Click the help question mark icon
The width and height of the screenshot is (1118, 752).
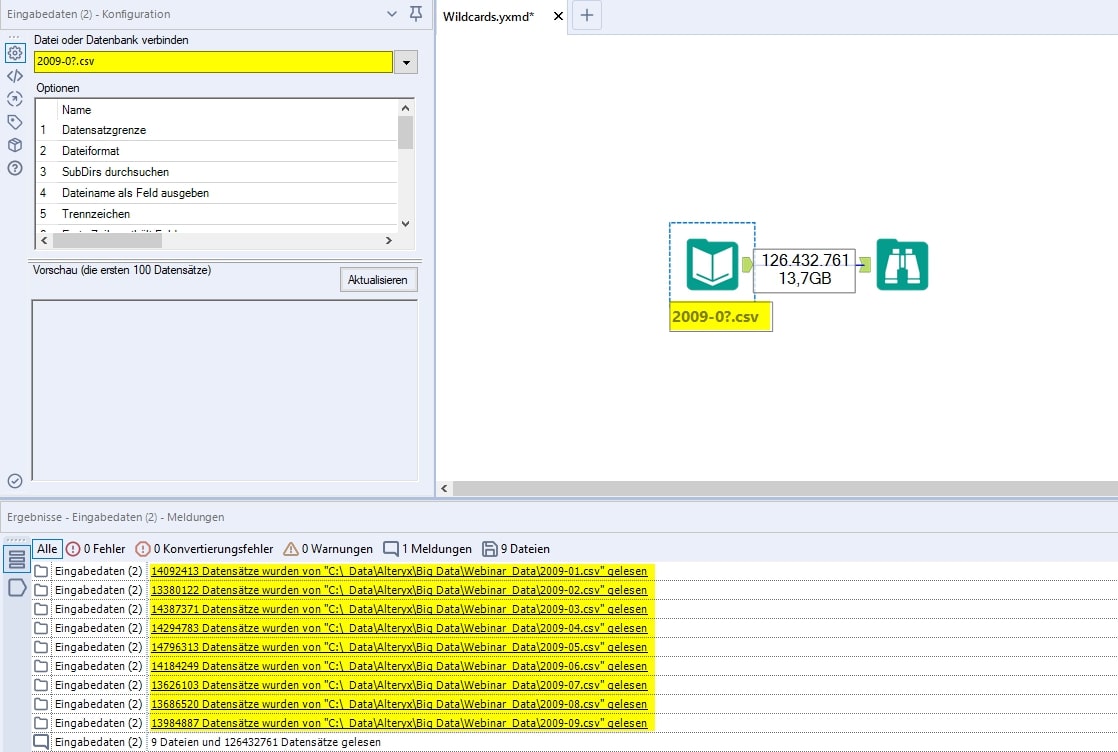(15, 168)
